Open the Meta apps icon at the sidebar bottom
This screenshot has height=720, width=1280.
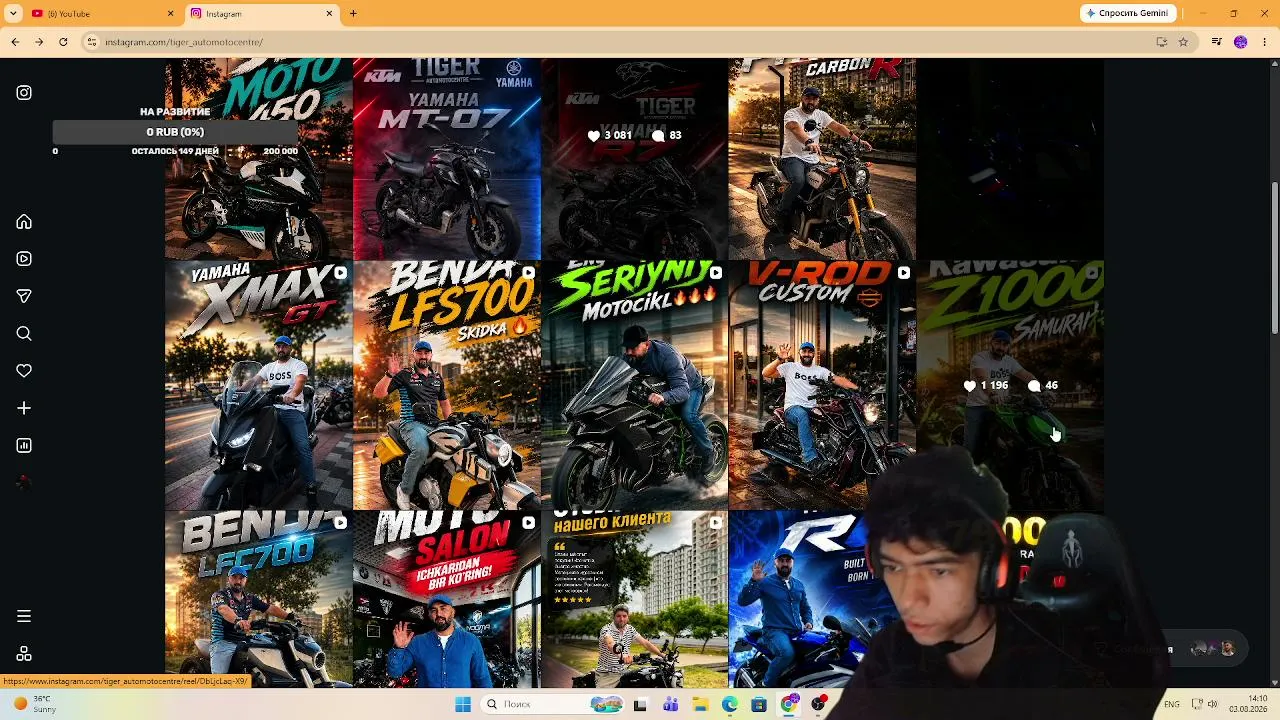pos(24,654)
